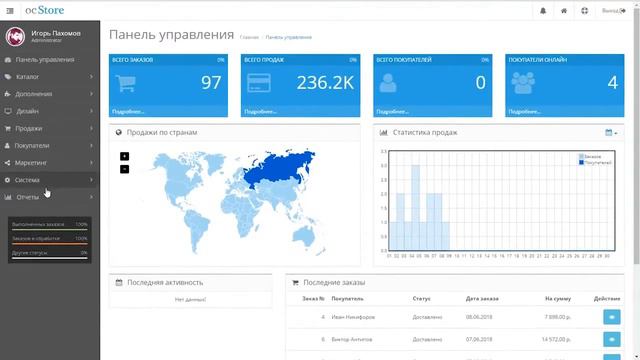Click Выполненных заказов progress bar
640x360 pixels.
click(50, 229)
